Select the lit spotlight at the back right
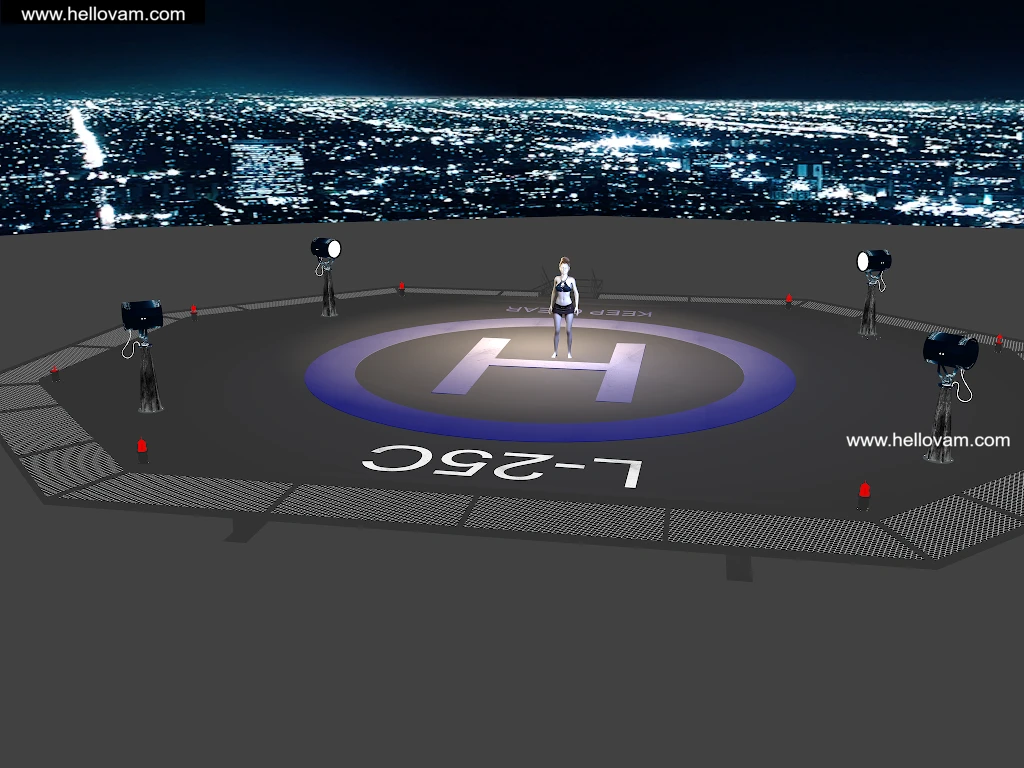The width and height of the screenshot is (1024, 768). click(873, 262)
